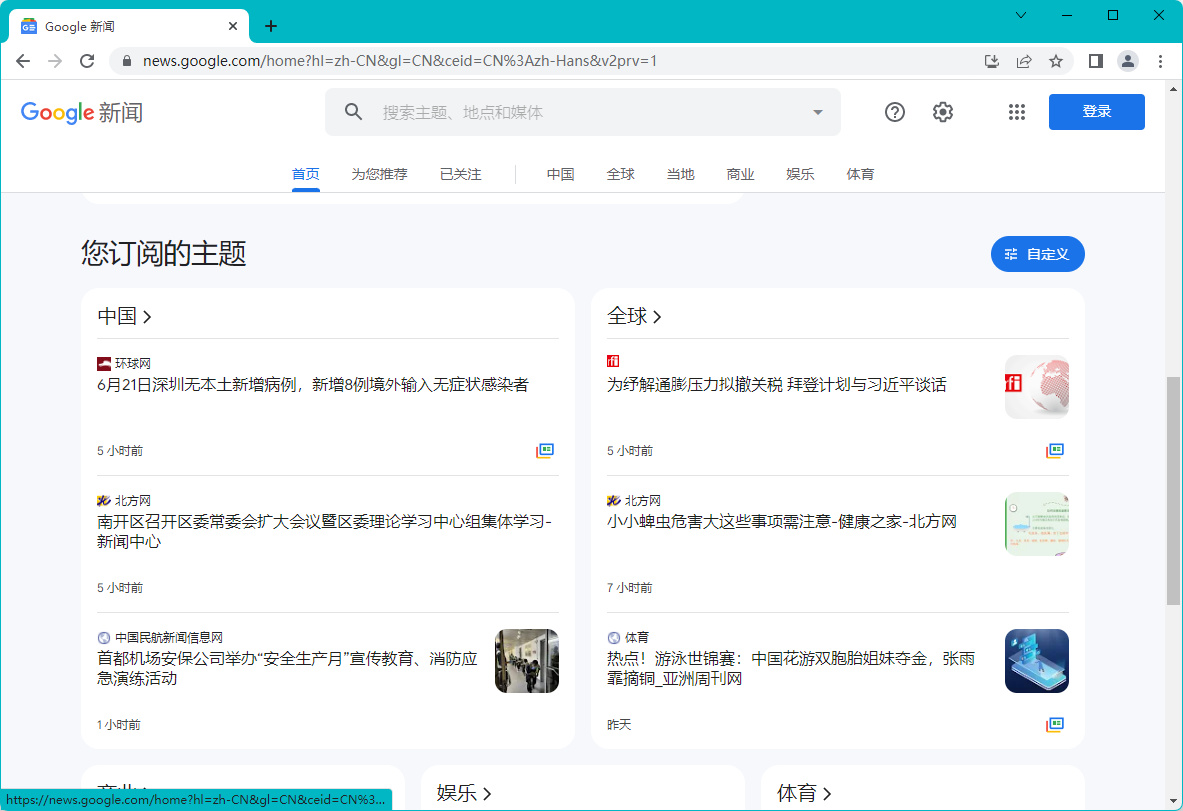Switch to the 商业 tab
The width and height of the screenshot is (1183, 811).
[740, 174]
